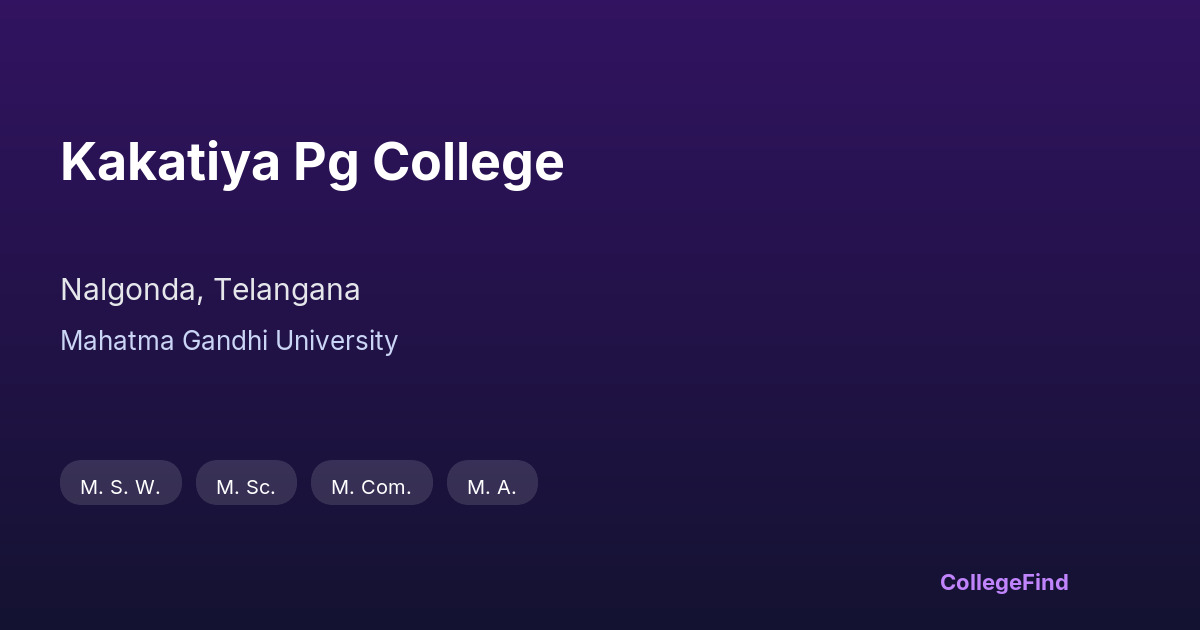Click the M. S. W. course tag
The height and width of the screenshot is (630, 1200).
(120, 487)
